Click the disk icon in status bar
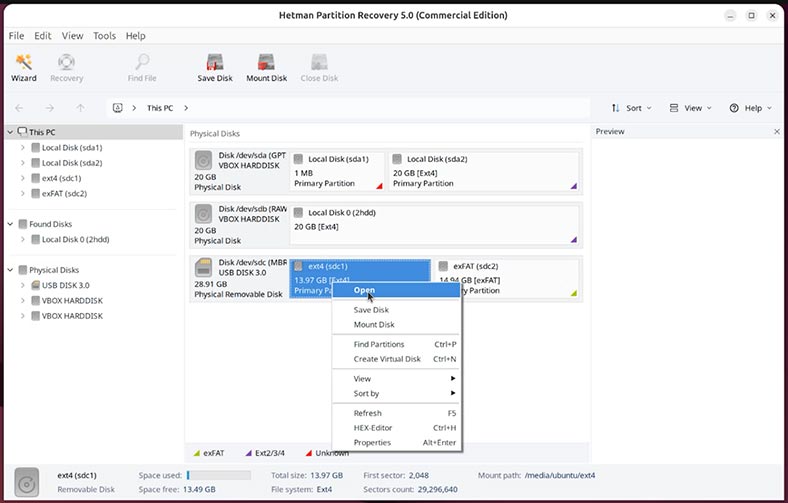 tap(27, 482)
